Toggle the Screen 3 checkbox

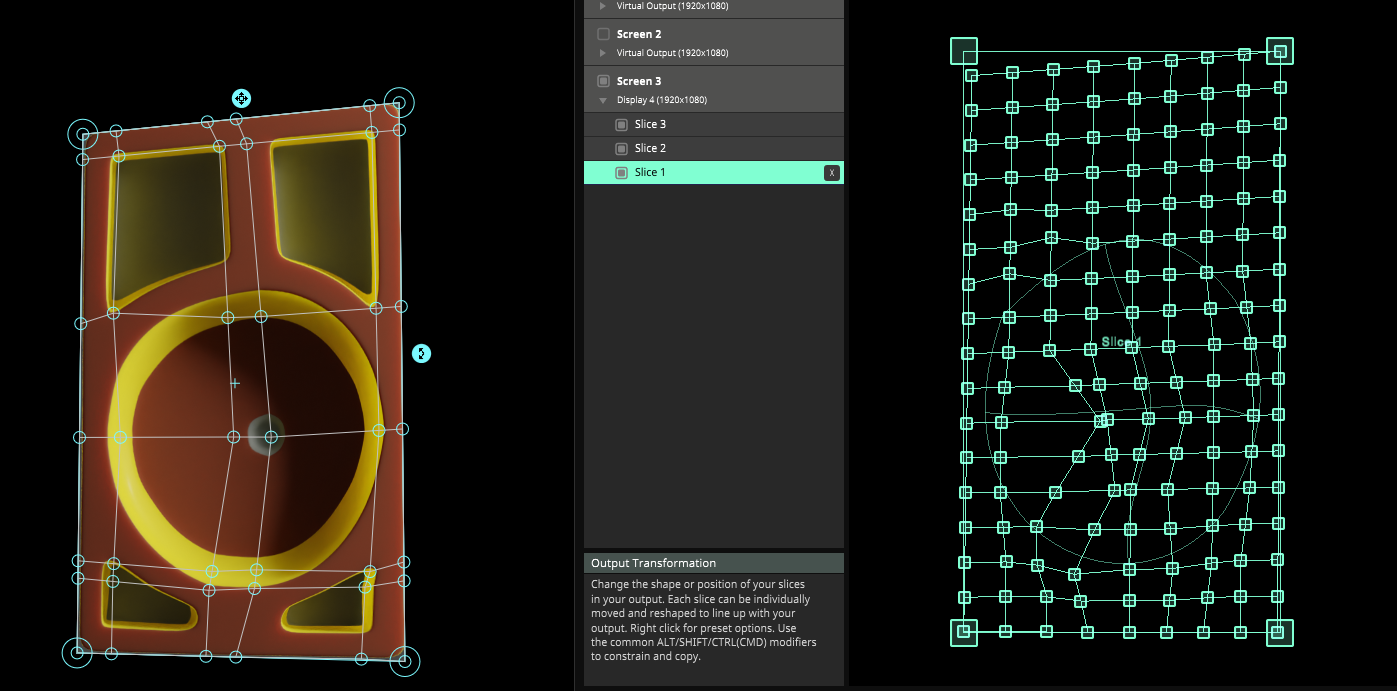(x=603, y=81)
